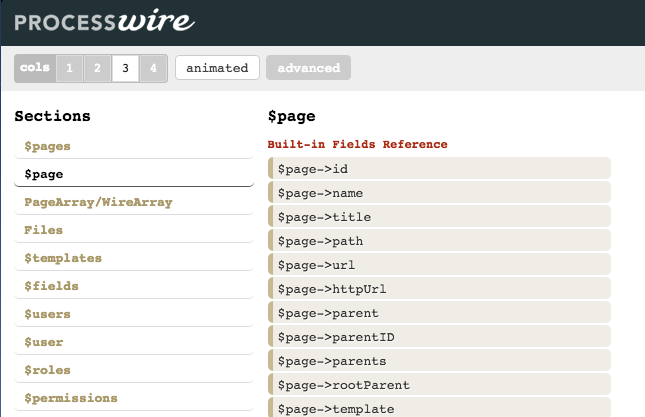
Task: Click the $page column heading
Action: [292, 116]
